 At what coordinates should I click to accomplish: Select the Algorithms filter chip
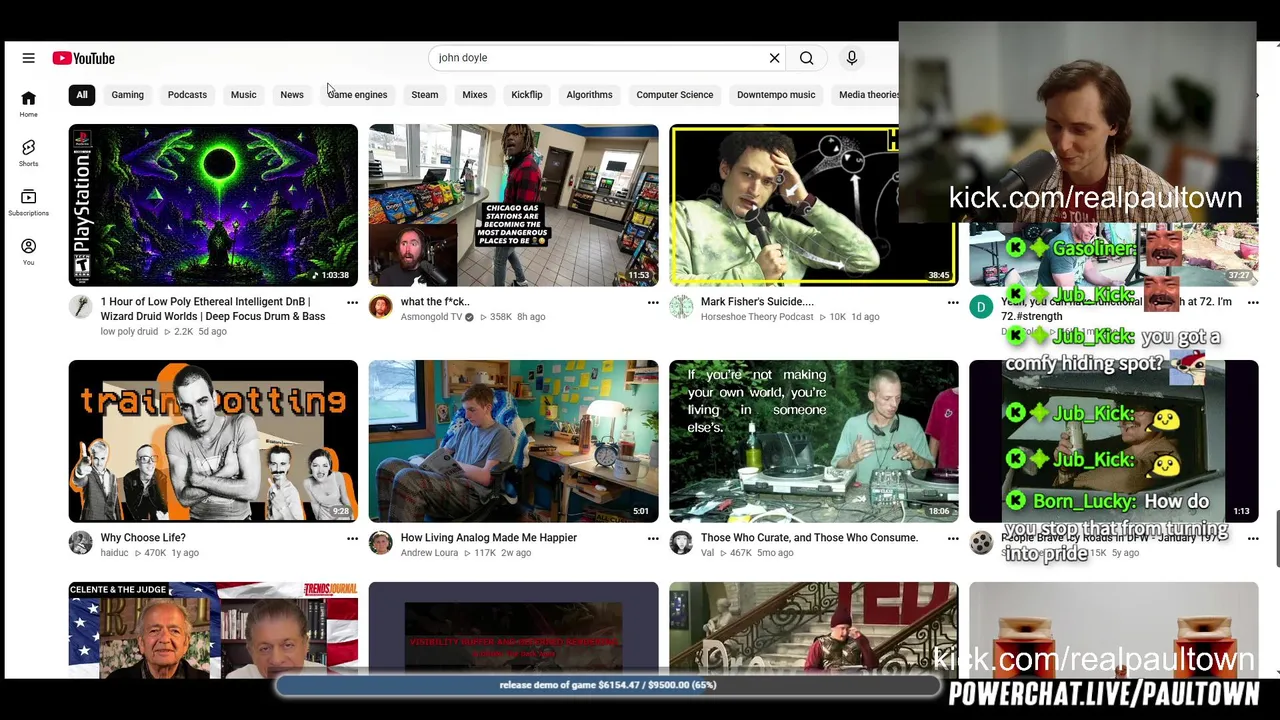[x=590, y=95]
